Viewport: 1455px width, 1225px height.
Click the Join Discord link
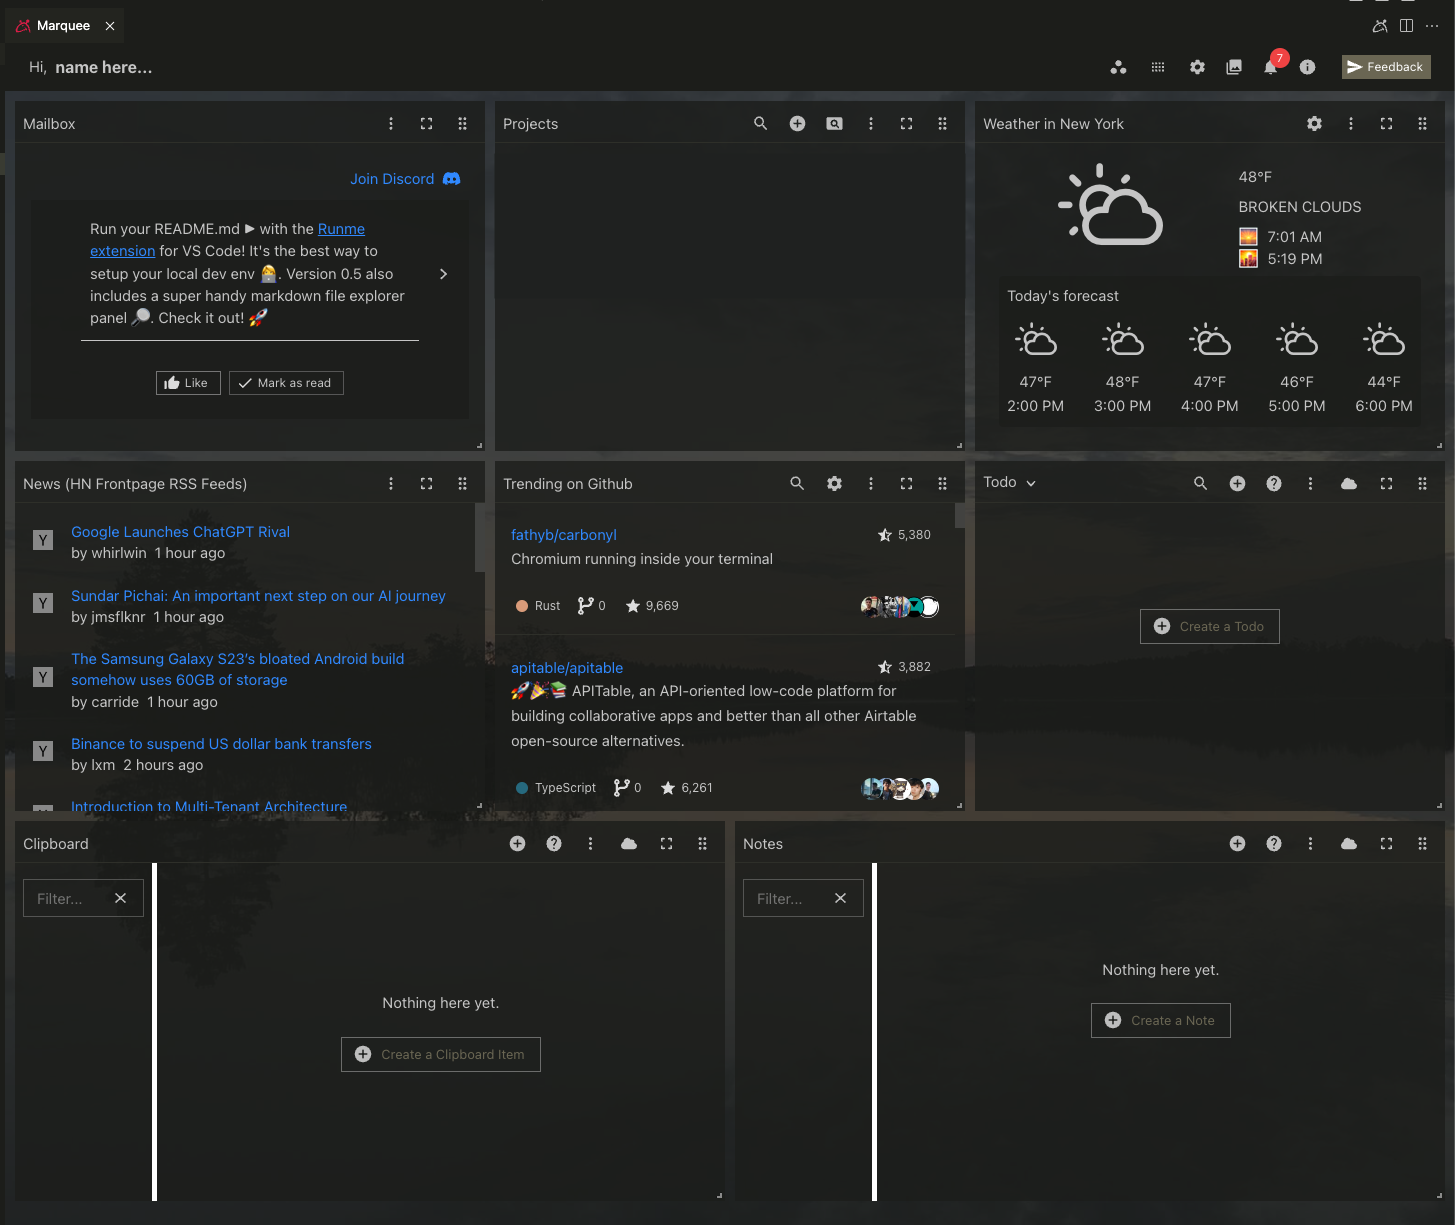pyautogui.click(x=392, y=178)
